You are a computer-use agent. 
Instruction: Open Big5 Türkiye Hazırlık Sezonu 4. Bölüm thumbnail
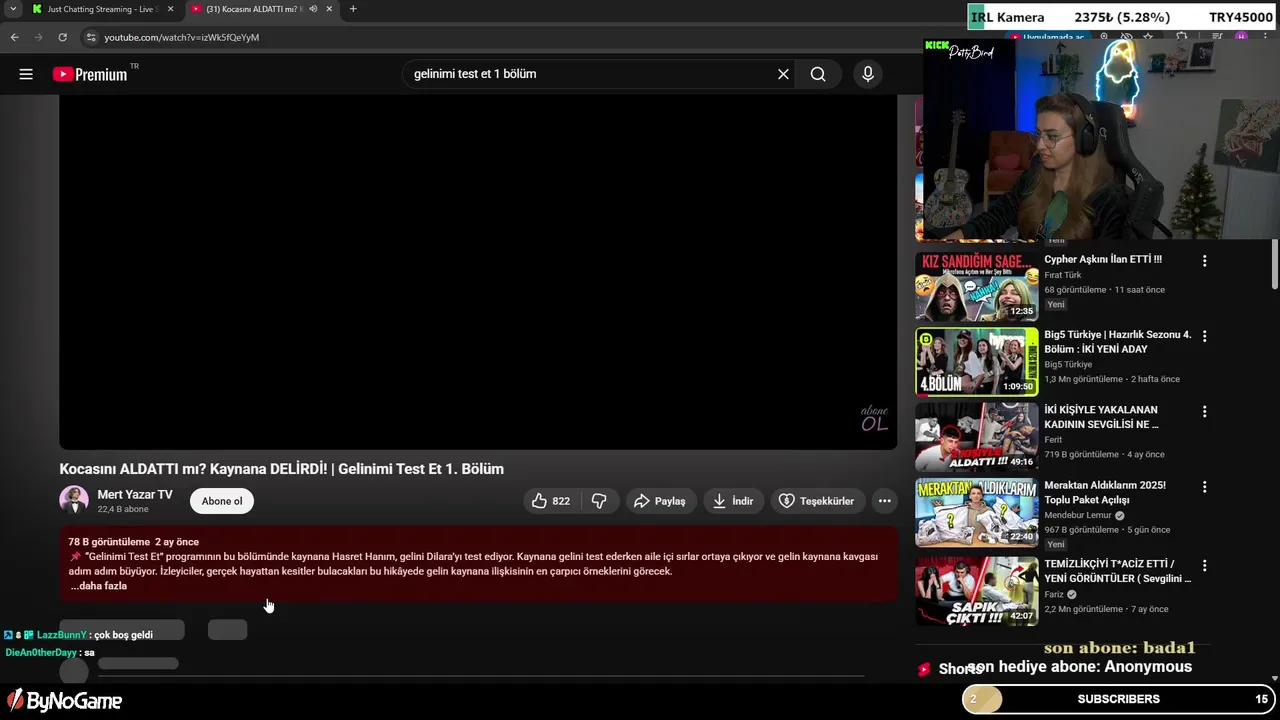pos(976,361)
